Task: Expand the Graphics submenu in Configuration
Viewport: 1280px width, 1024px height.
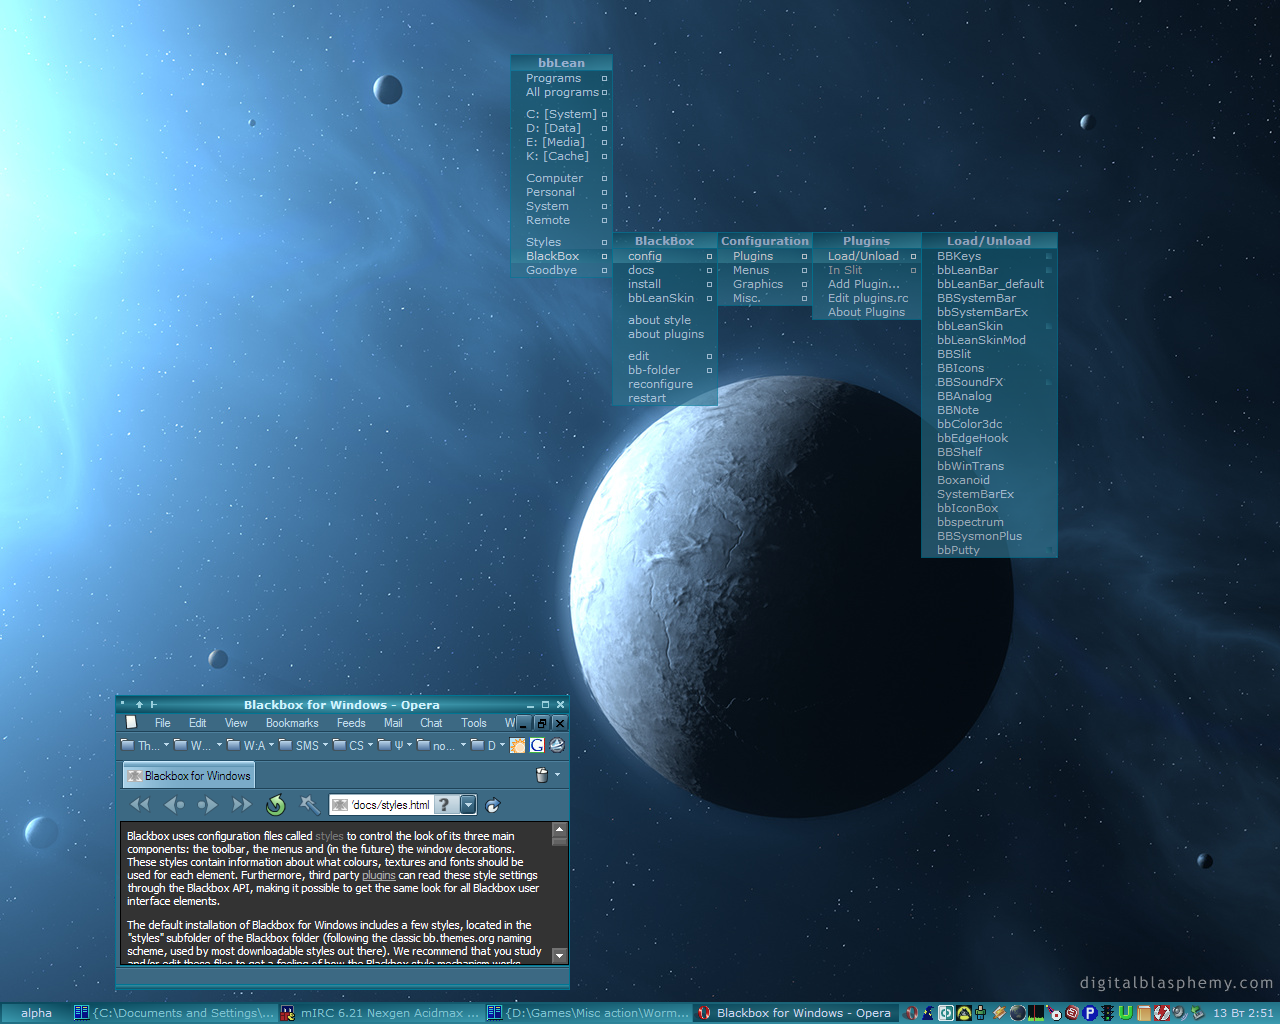Action: pos(764,284)
